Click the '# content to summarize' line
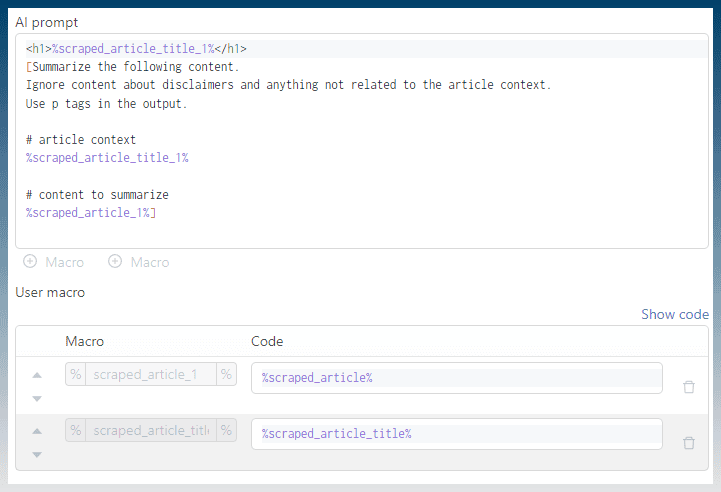Screen dimensions: 721x492 (x=97, y=195)
